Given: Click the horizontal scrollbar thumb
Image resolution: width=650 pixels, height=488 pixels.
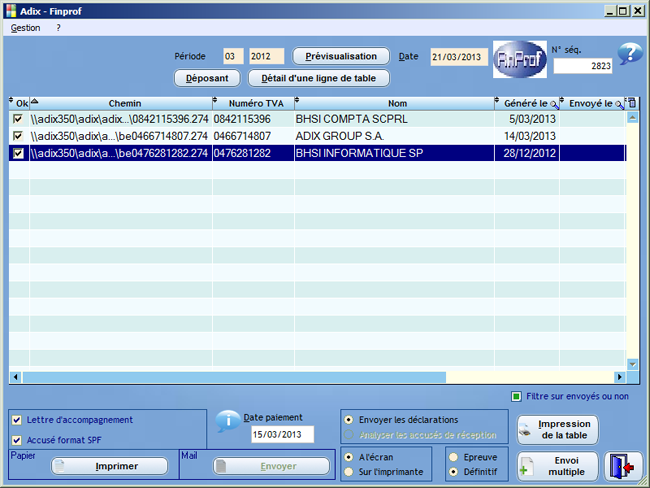Looking at the screenshot, I should point(234,377).
